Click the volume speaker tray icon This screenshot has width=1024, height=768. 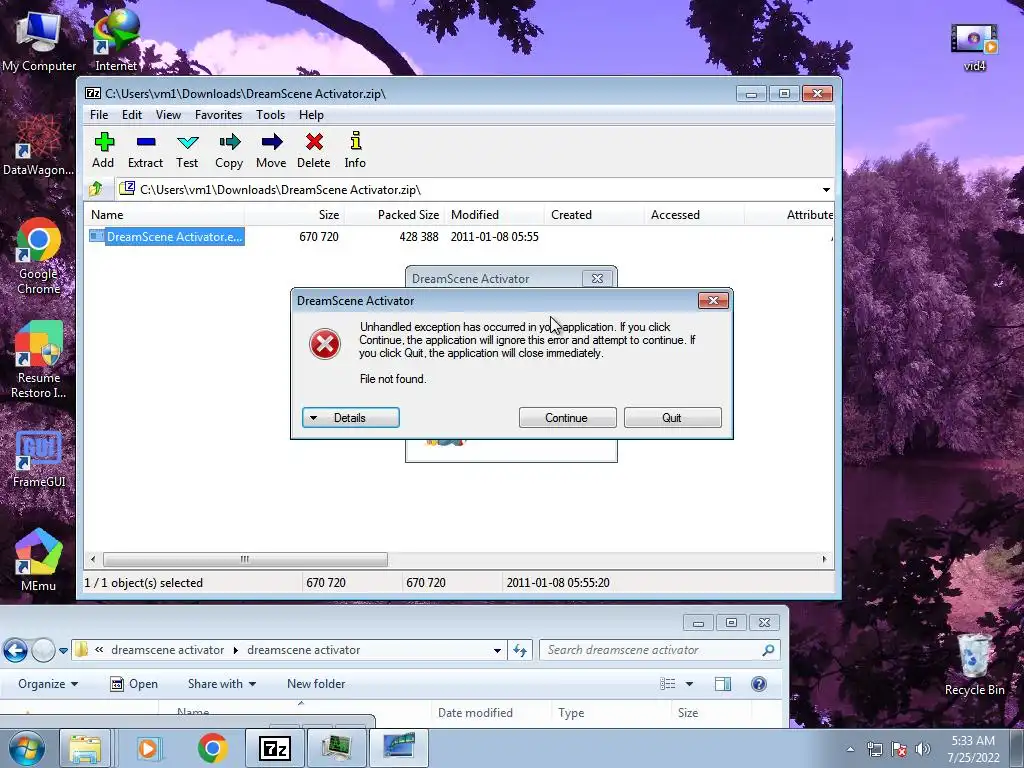coord(923,749)
